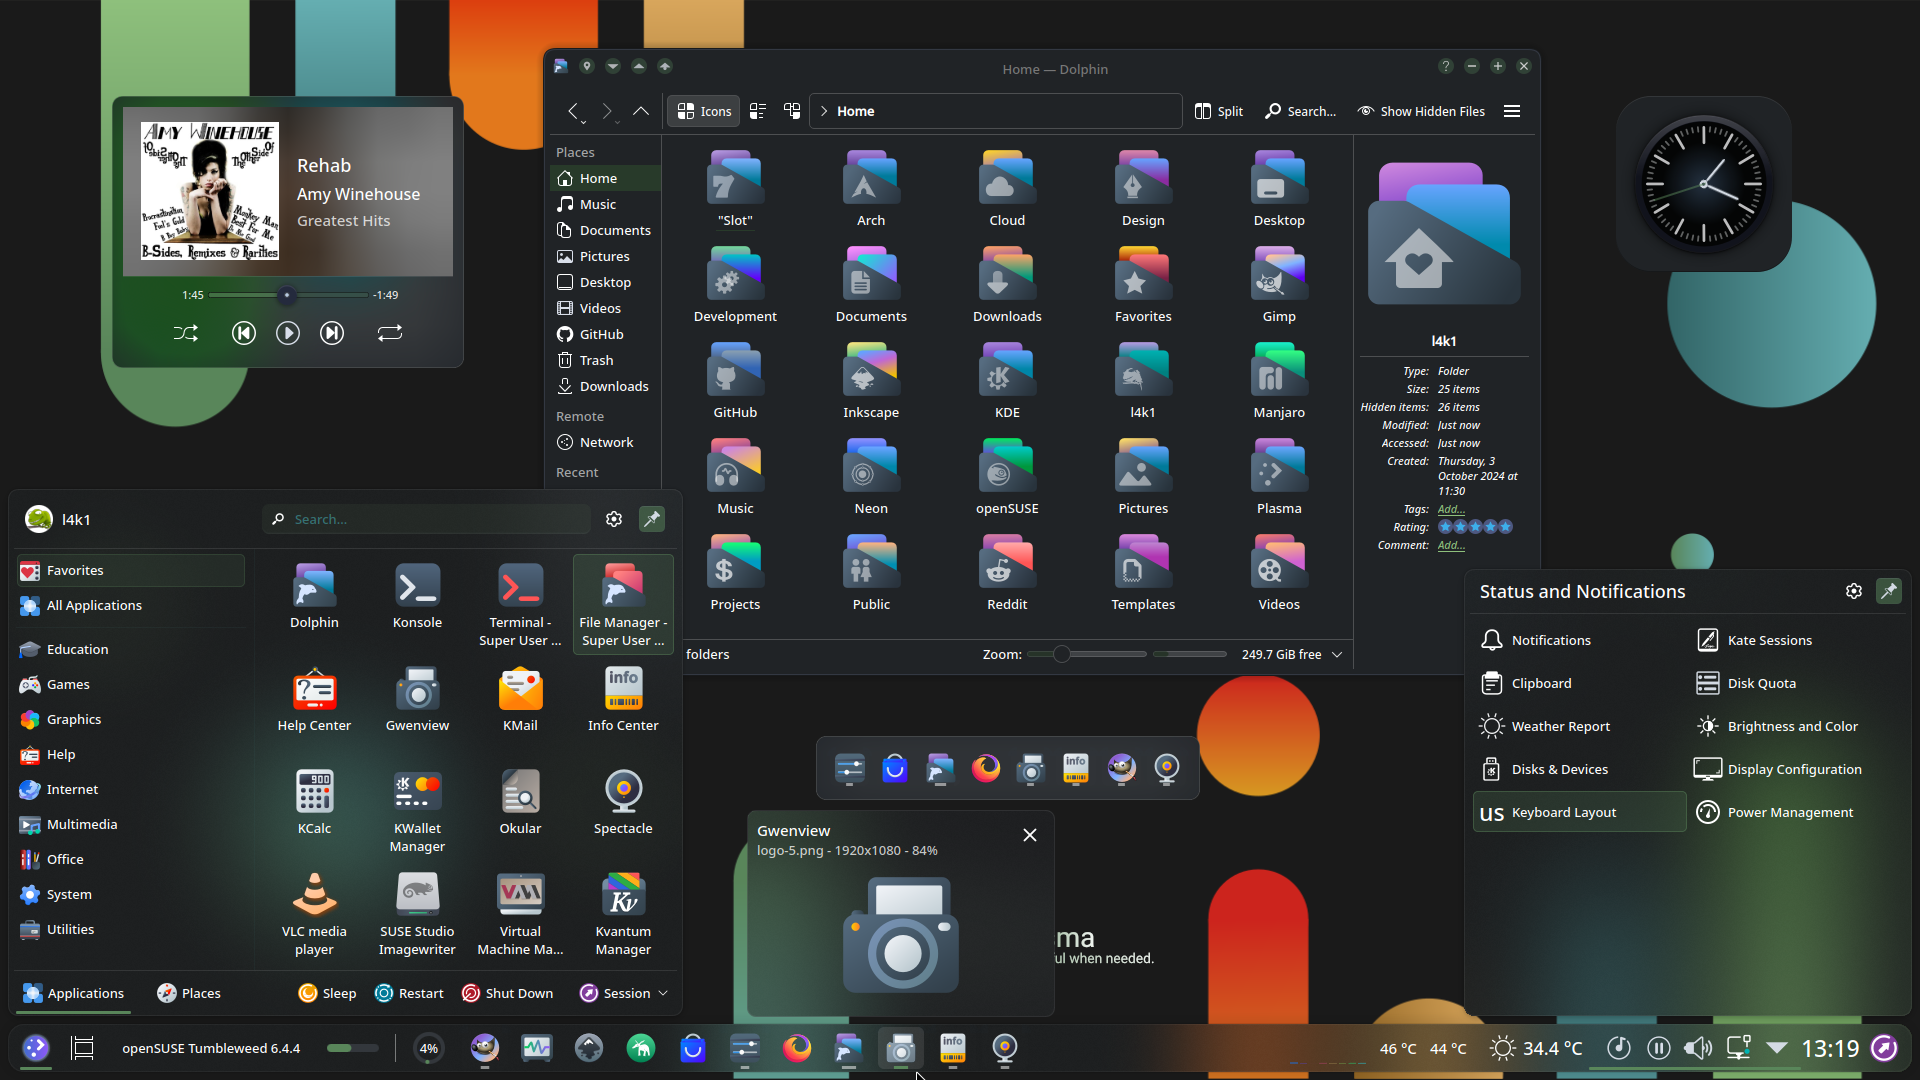Screen dimensions: 1920x1080
Task: Switch Dolphin to Icons view mode
Action: 704,111
